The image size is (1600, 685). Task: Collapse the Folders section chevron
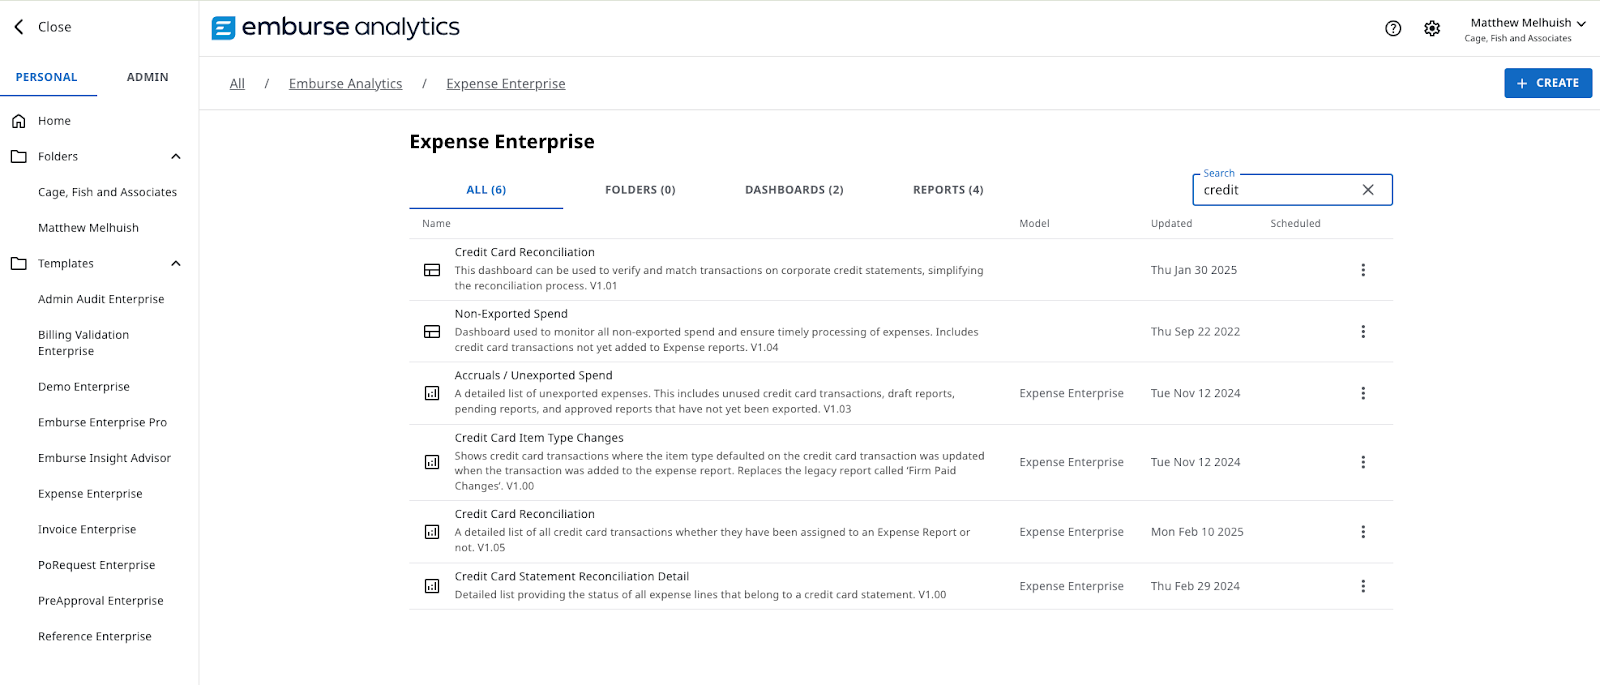coord(176,157)
